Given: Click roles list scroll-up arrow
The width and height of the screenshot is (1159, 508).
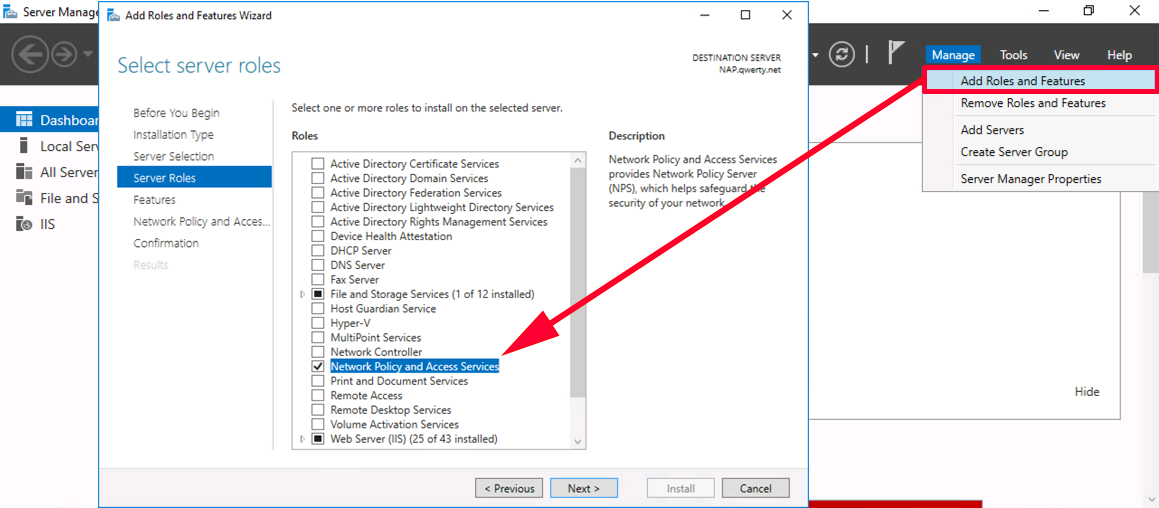Looking at the screenshot, I should (578, 160).
